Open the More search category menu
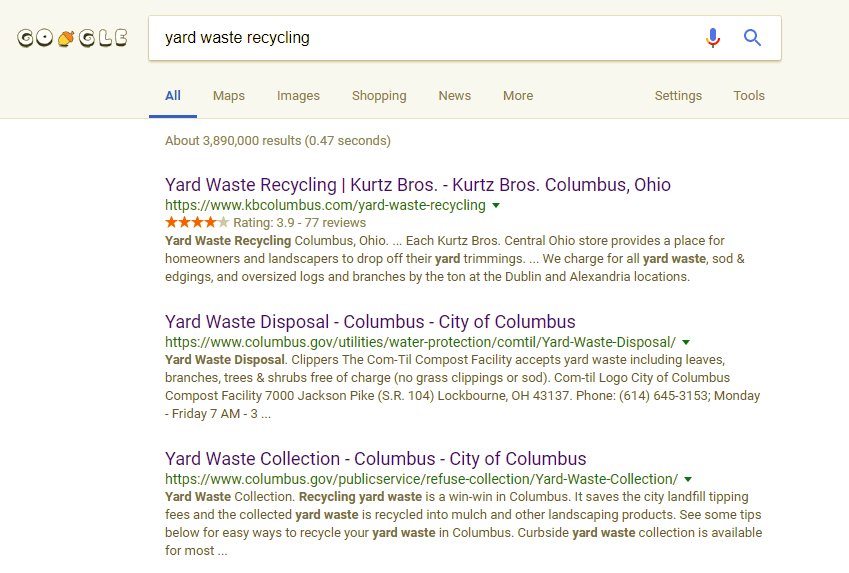 tap(518, 96)
